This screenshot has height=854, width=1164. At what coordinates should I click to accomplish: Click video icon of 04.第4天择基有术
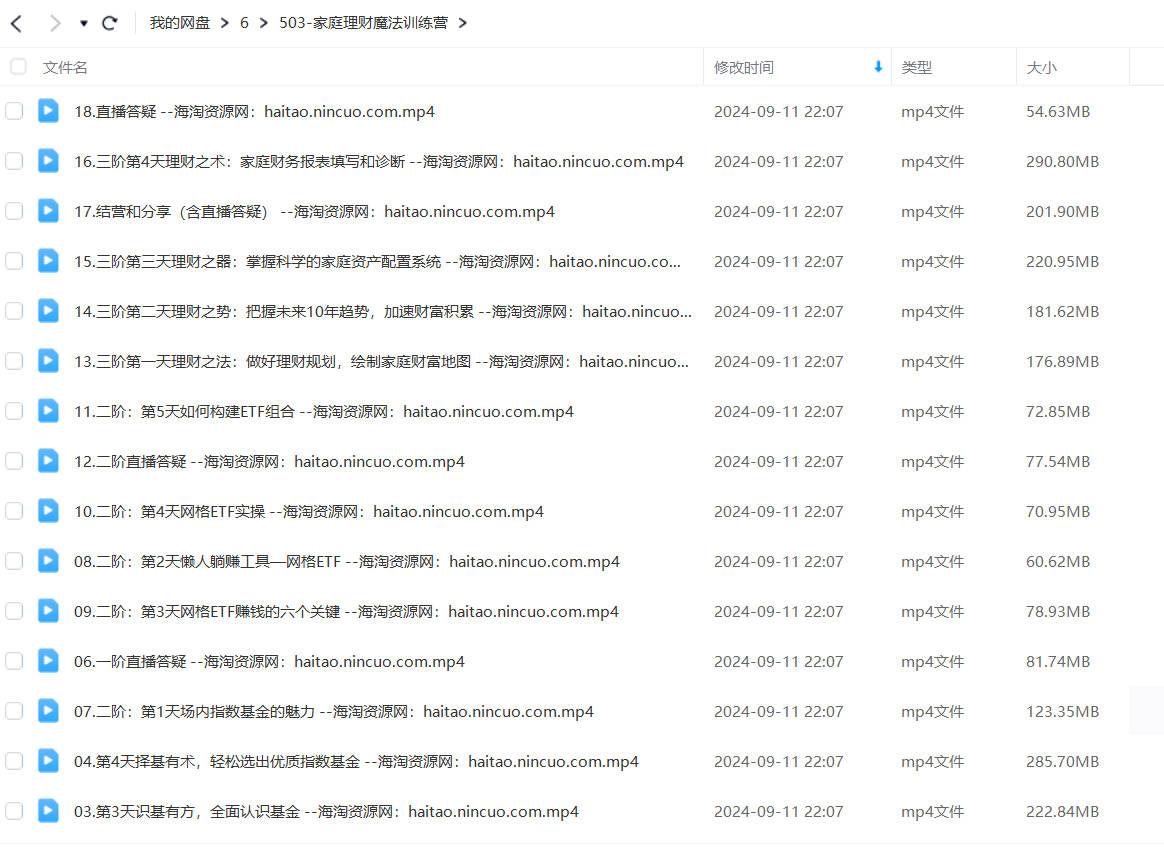[x=48, y=760]
